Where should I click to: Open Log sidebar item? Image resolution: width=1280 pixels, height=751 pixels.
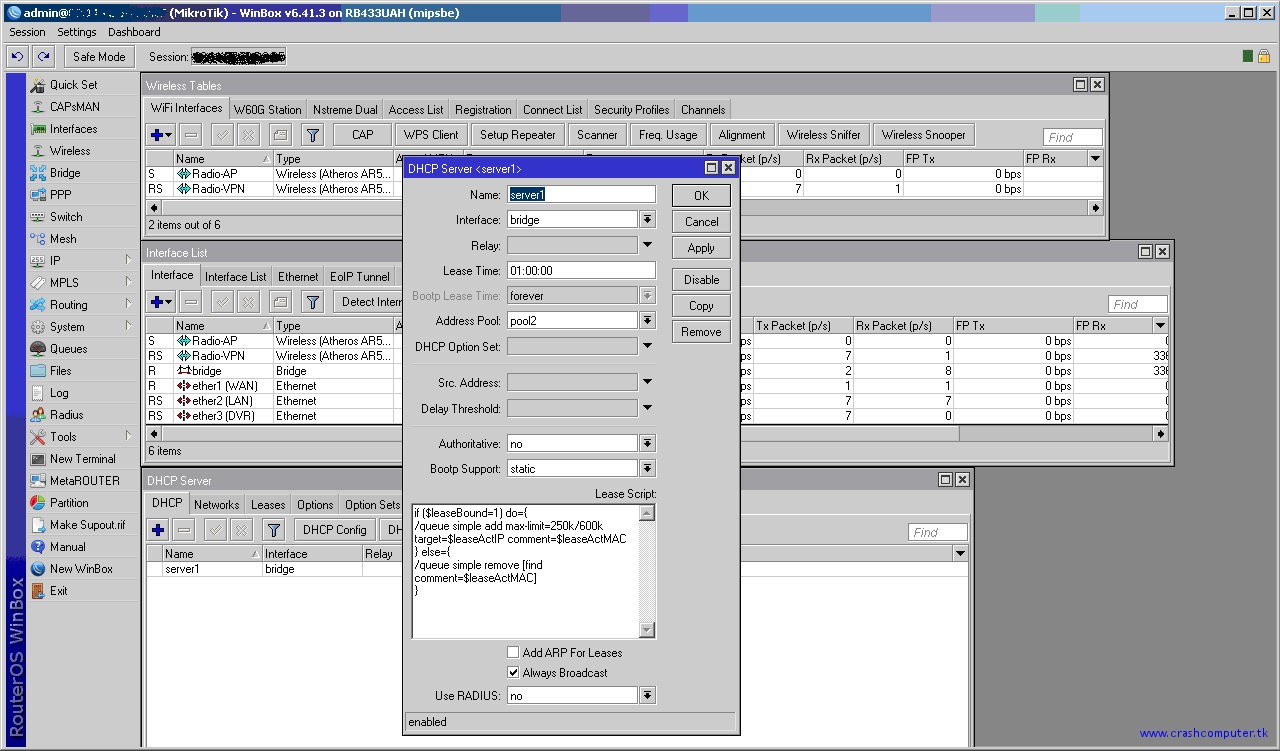tap(59, 393)
